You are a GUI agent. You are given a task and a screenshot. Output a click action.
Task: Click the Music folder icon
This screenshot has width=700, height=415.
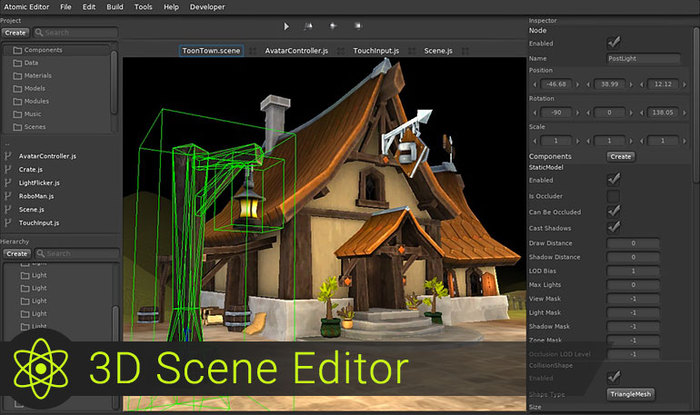pos(18,114)
